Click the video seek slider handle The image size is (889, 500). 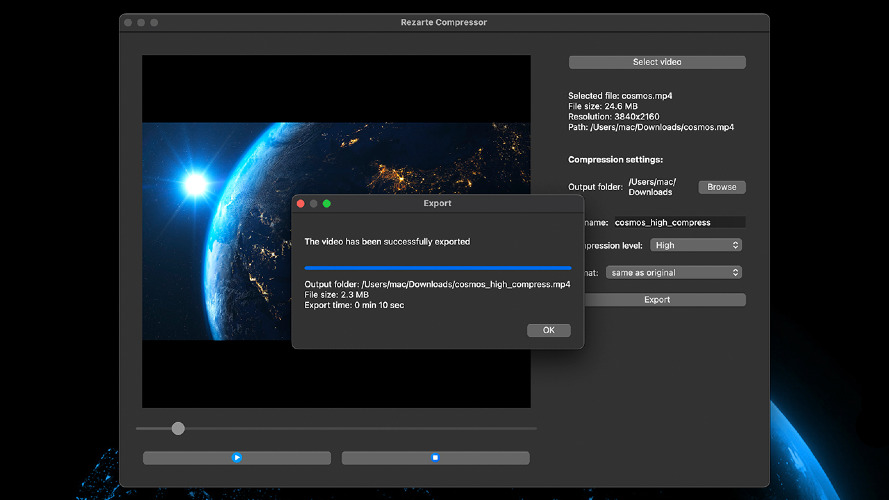coord(178,429)
